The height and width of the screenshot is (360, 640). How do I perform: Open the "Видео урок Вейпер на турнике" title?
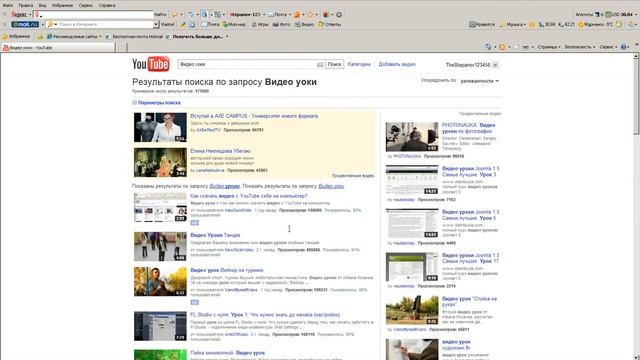click(x=227, y=270)
